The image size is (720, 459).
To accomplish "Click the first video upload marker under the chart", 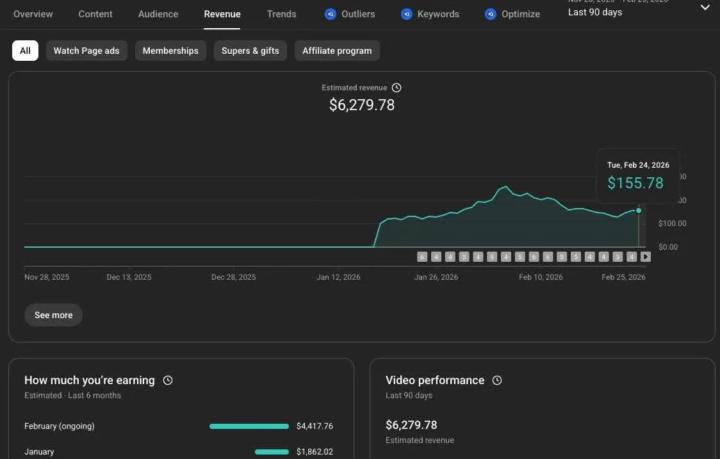I will (x=422, y=257).
